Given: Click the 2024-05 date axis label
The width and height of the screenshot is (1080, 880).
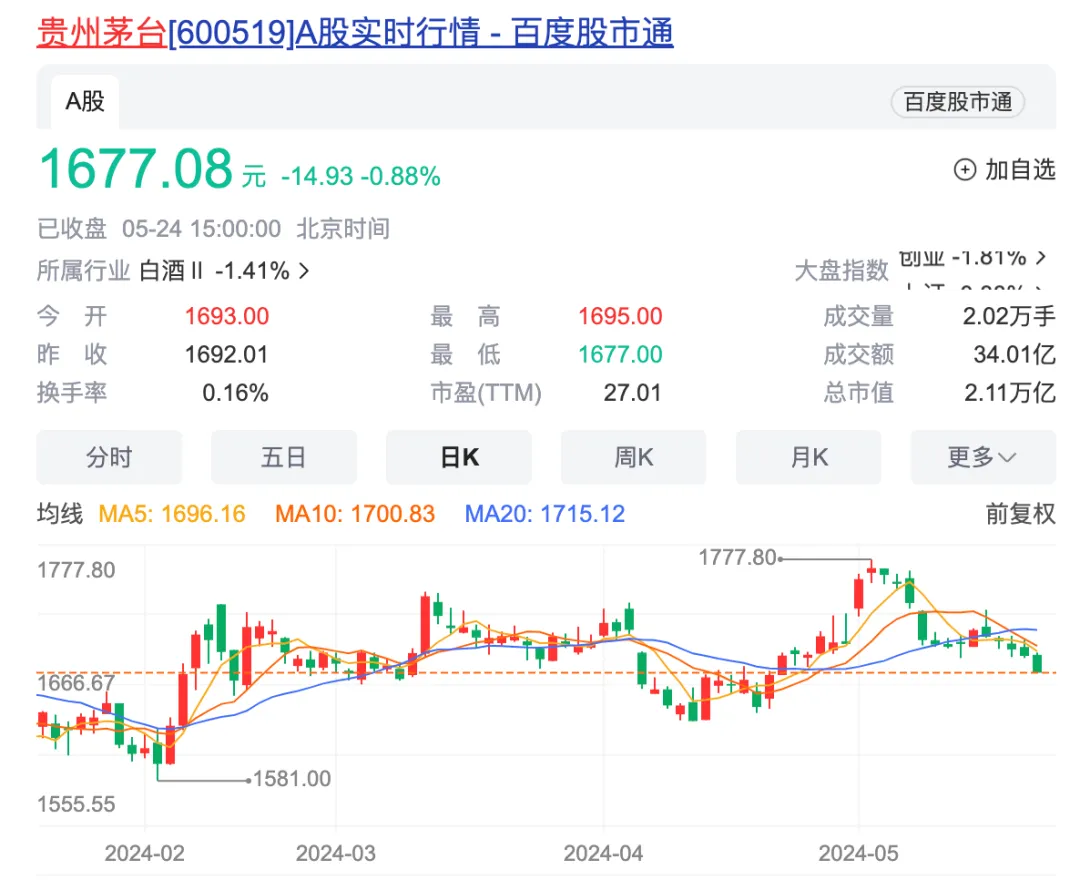Looking at the screenshot, I should point(859,854).
